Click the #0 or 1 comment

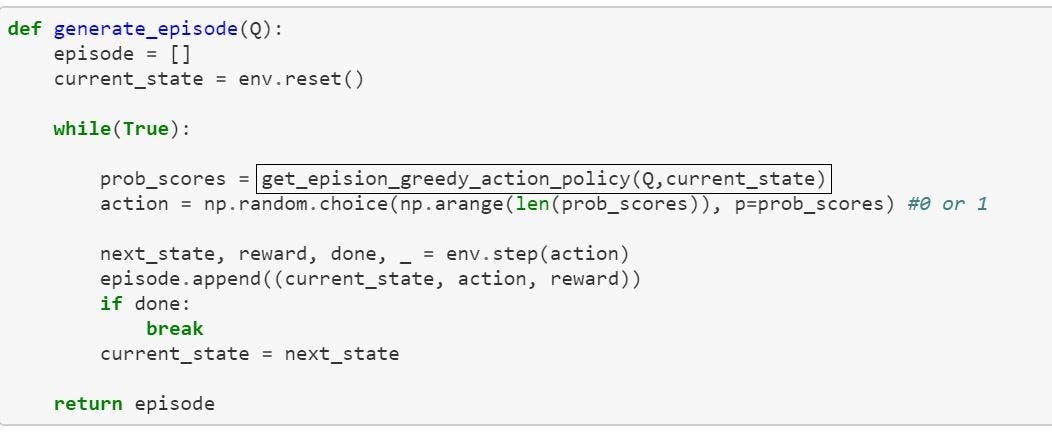coord(947,204)
